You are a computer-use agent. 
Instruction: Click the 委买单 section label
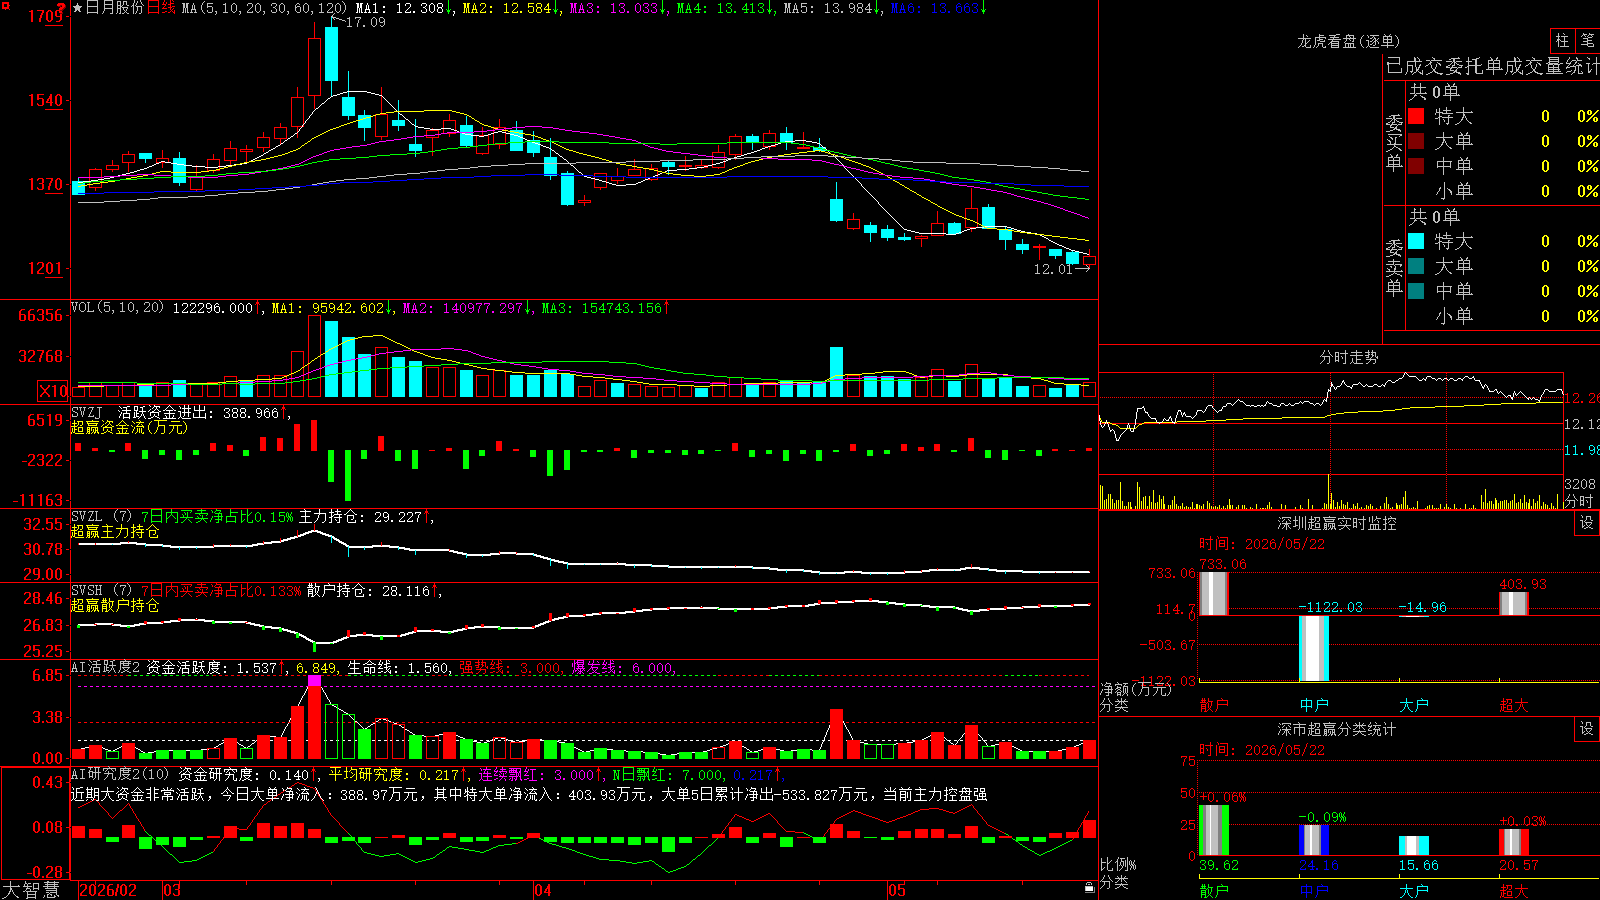click(x=1394, y=142)
